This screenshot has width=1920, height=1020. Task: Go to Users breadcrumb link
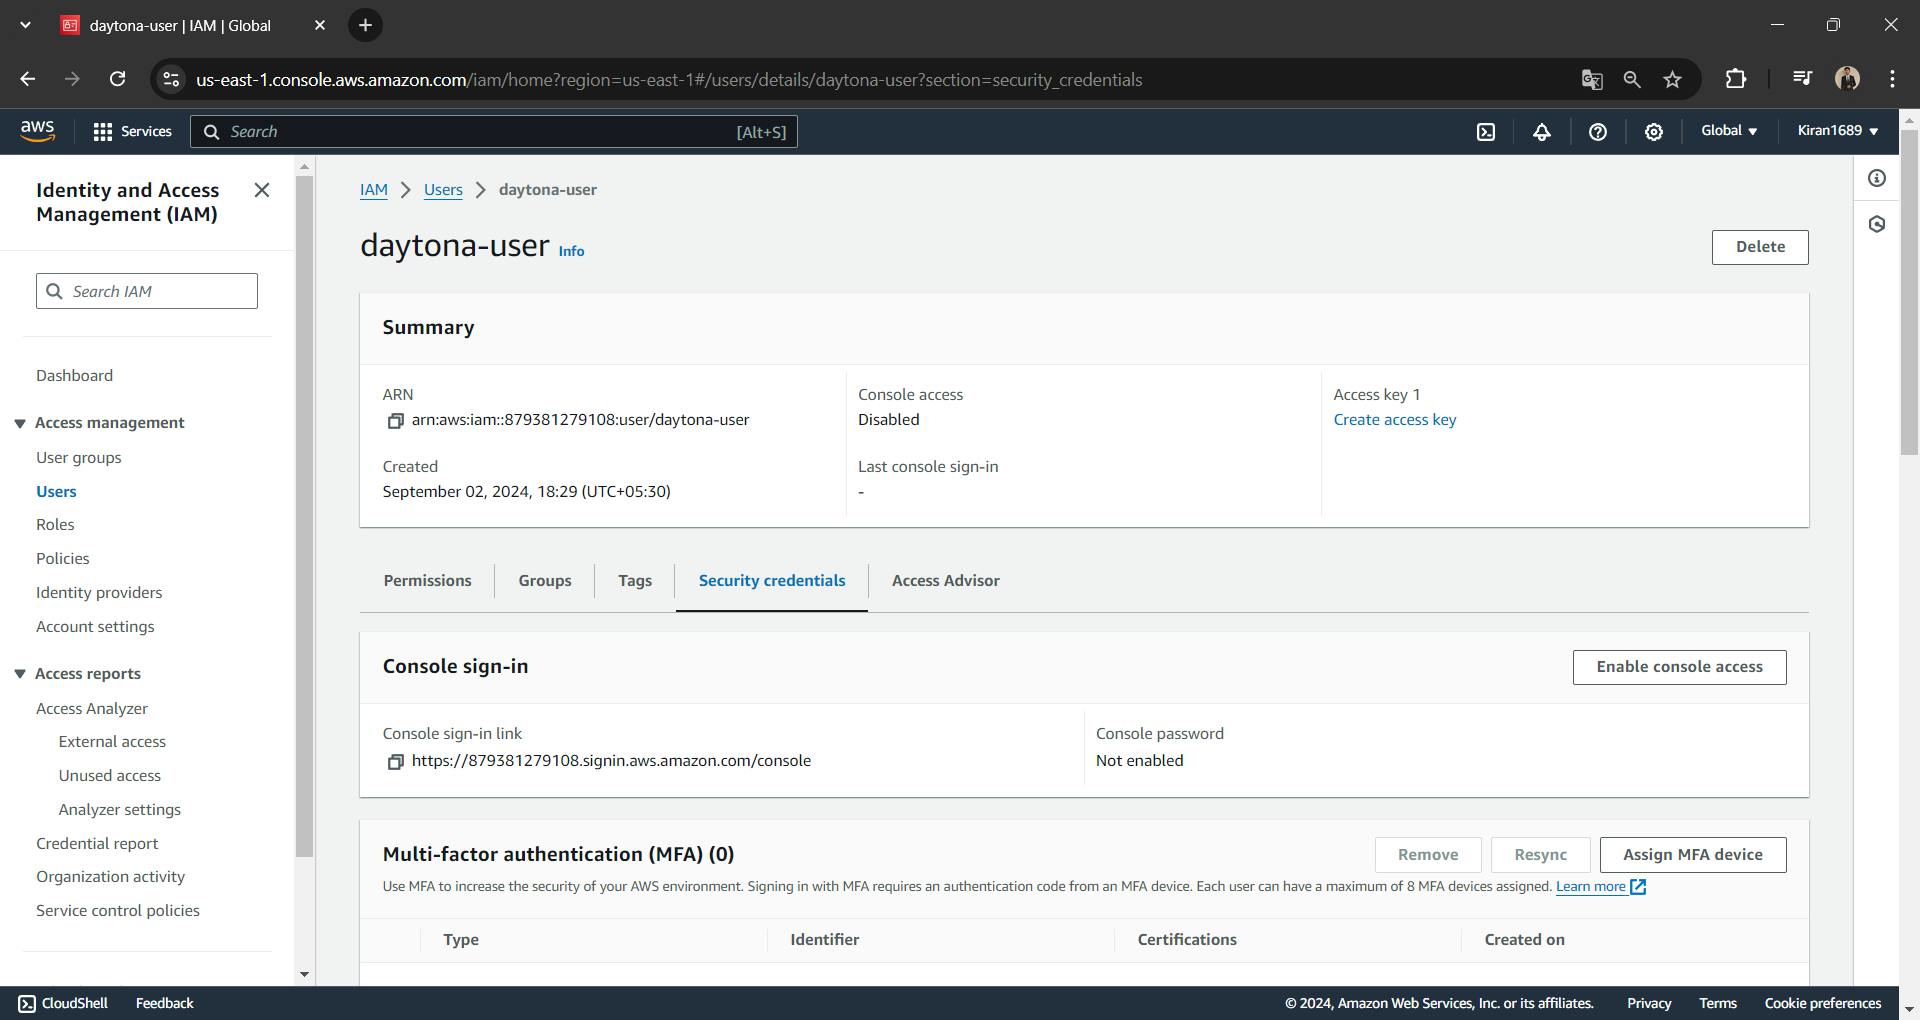point(443,190)
